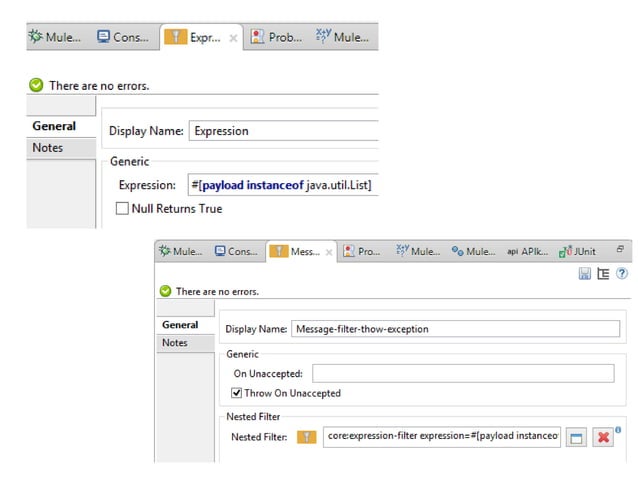Click the orange filter icon beside Nested Filter
This screenshot has width=638, height=478.
[307, 437]
